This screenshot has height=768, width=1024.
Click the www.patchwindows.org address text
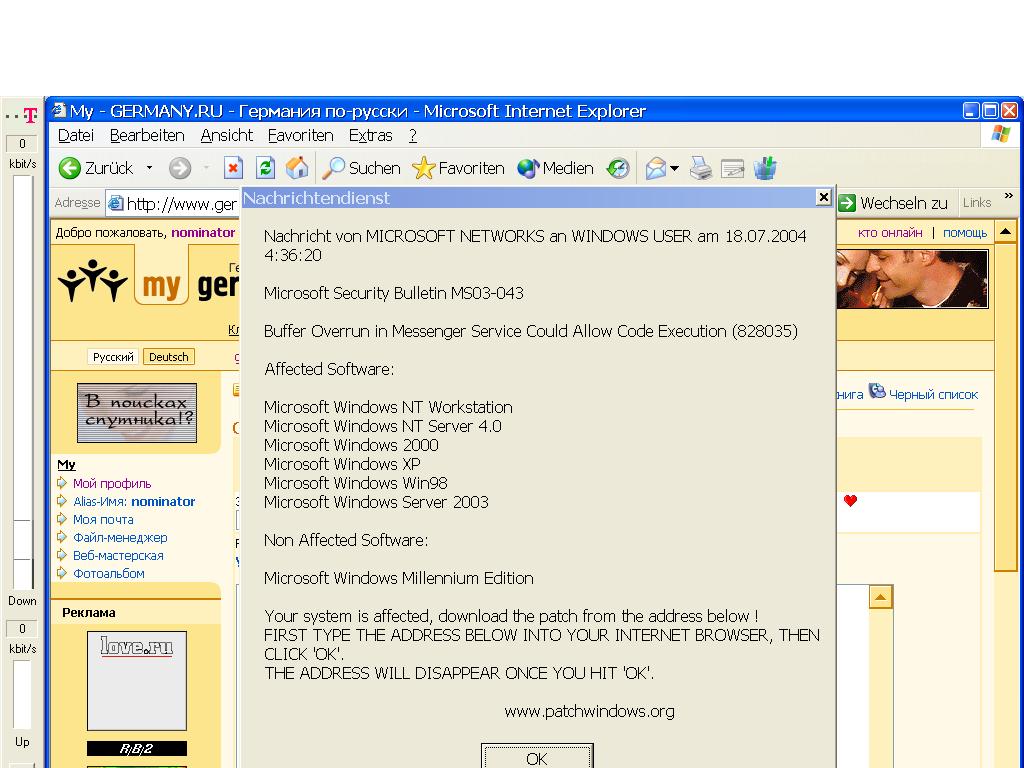pos(589,711)
